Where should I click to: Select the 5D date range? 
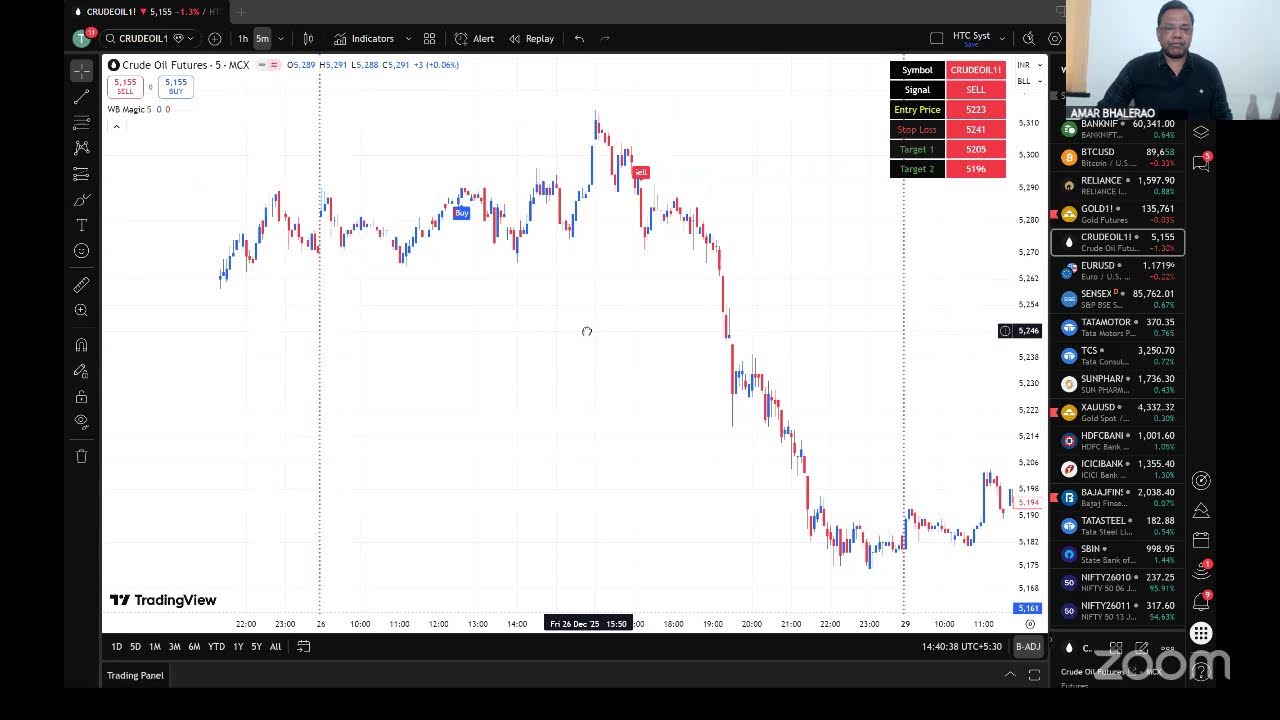pyautogui.click(x=135, y=647)
